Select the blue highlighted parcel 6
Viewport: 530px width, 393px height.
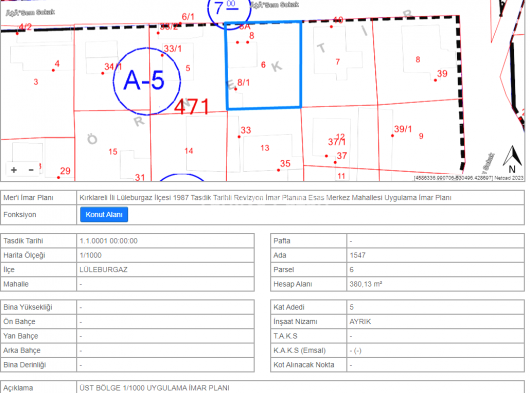click(x=264, y=66)
